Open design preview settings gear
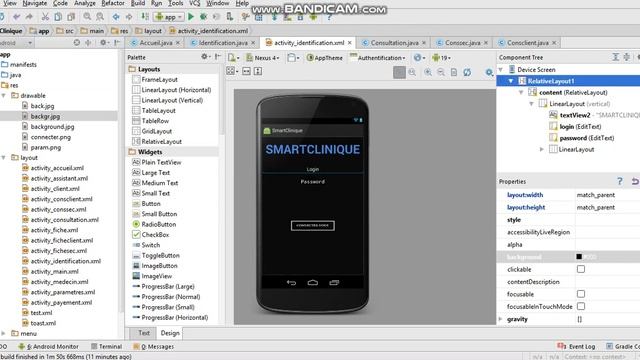 (x=489, y=72)
